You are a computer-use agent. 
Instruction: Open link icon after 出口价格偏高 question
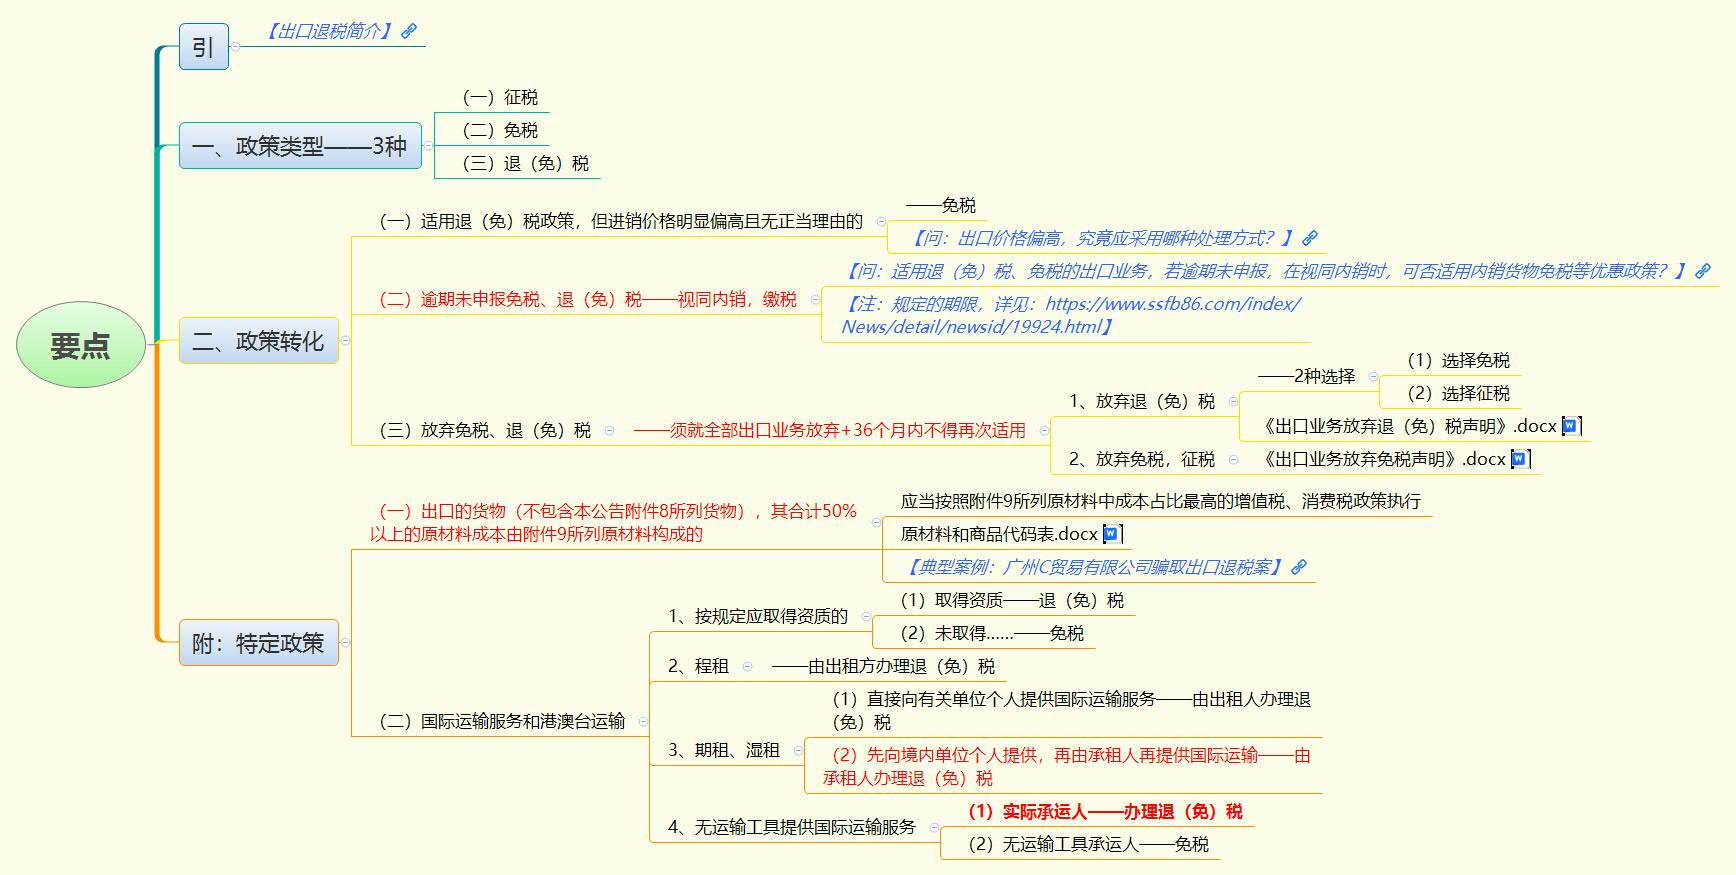[x=1310, y=238]
